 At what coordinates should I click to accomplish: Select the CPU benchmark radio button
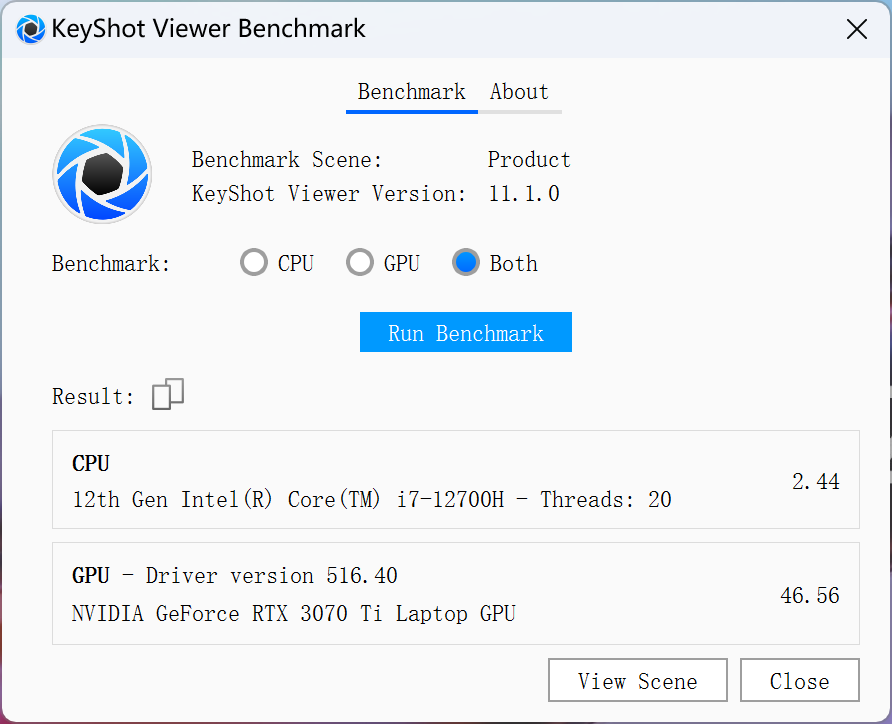[254, 263]
